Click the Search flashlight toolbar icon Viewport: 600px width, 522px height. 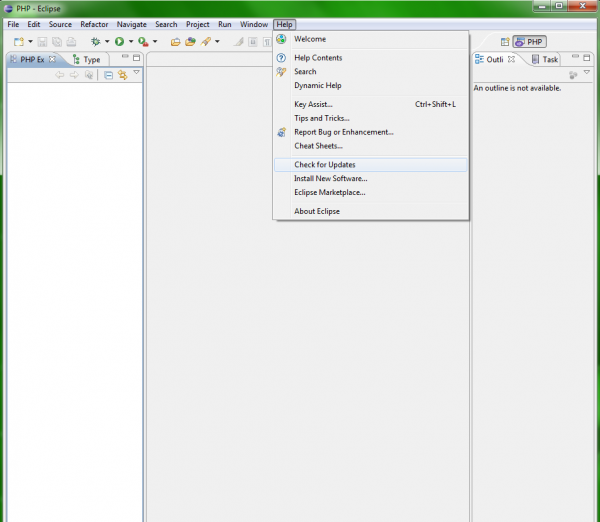[206, 41]
